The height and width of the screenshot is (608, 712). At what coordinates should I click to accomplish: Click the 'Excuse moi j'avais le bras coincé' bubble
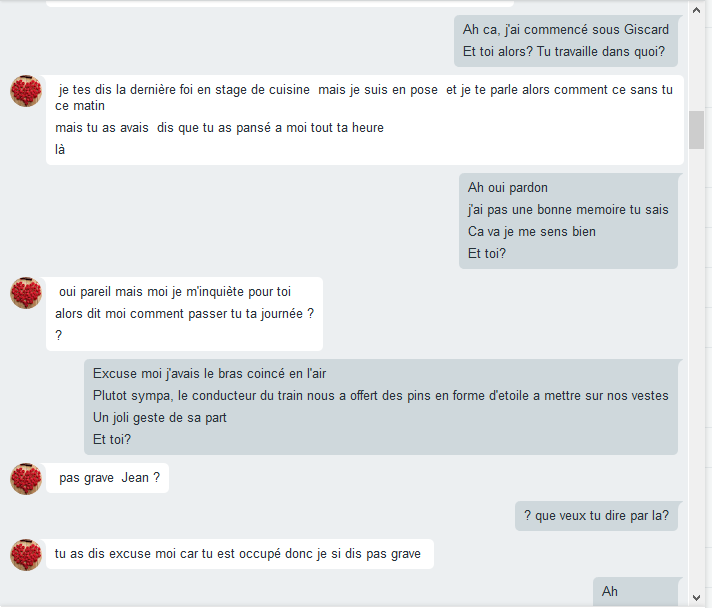tap(381, 407)
